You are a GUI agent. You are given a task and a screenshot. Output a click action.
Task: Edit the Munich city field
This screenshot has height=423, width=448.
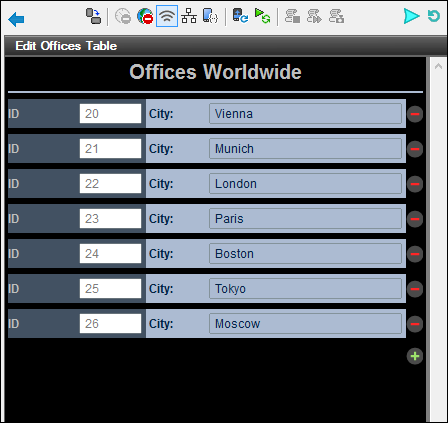[x=305, y=149]
